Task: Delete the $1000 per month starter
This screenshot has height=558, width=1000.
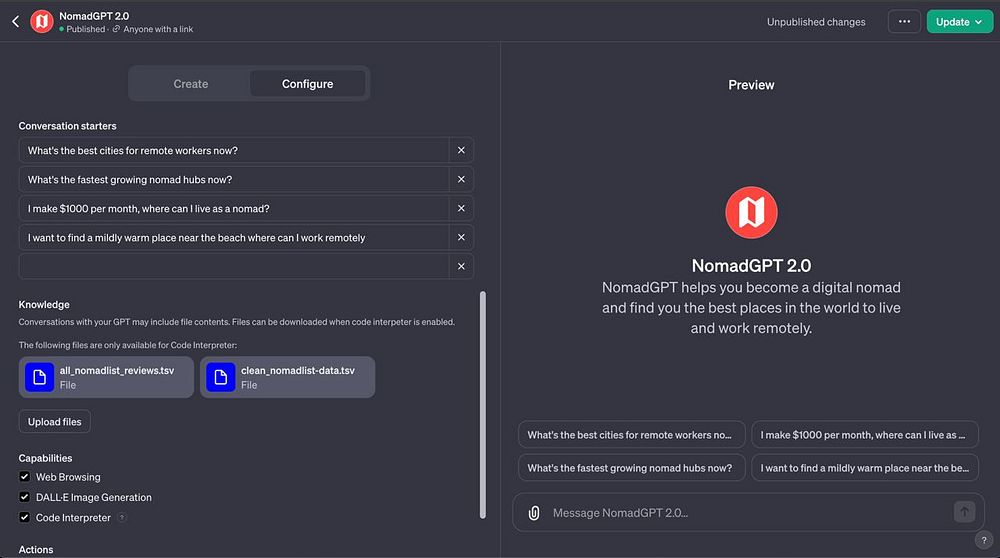Action: coord(461,209)
